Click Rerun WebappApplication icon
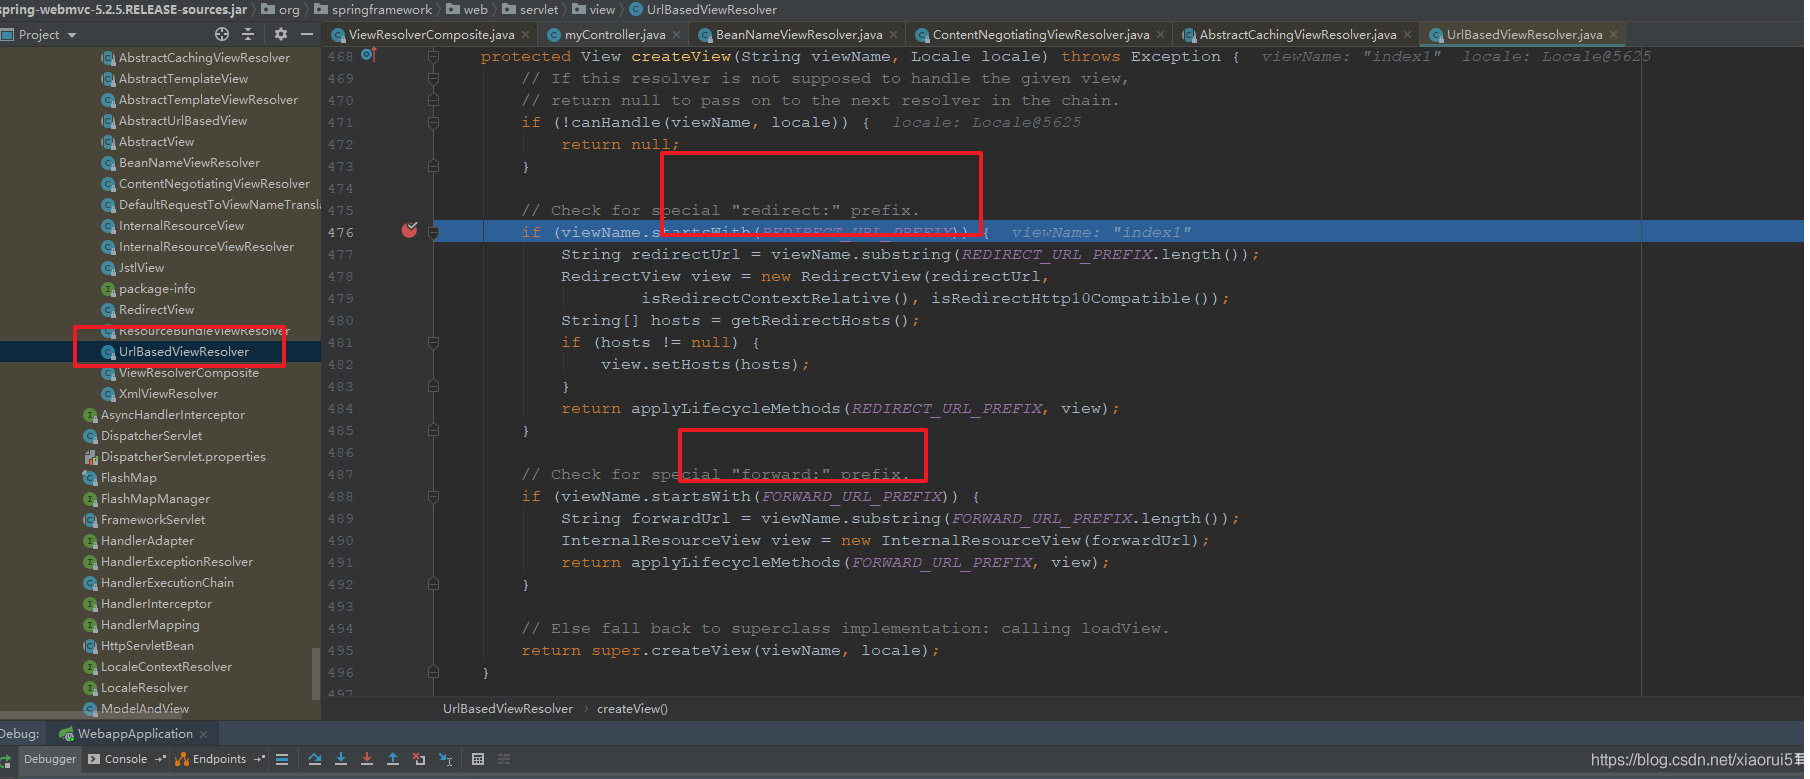This screenshot has width=1810, height=779. click(6, 762)
